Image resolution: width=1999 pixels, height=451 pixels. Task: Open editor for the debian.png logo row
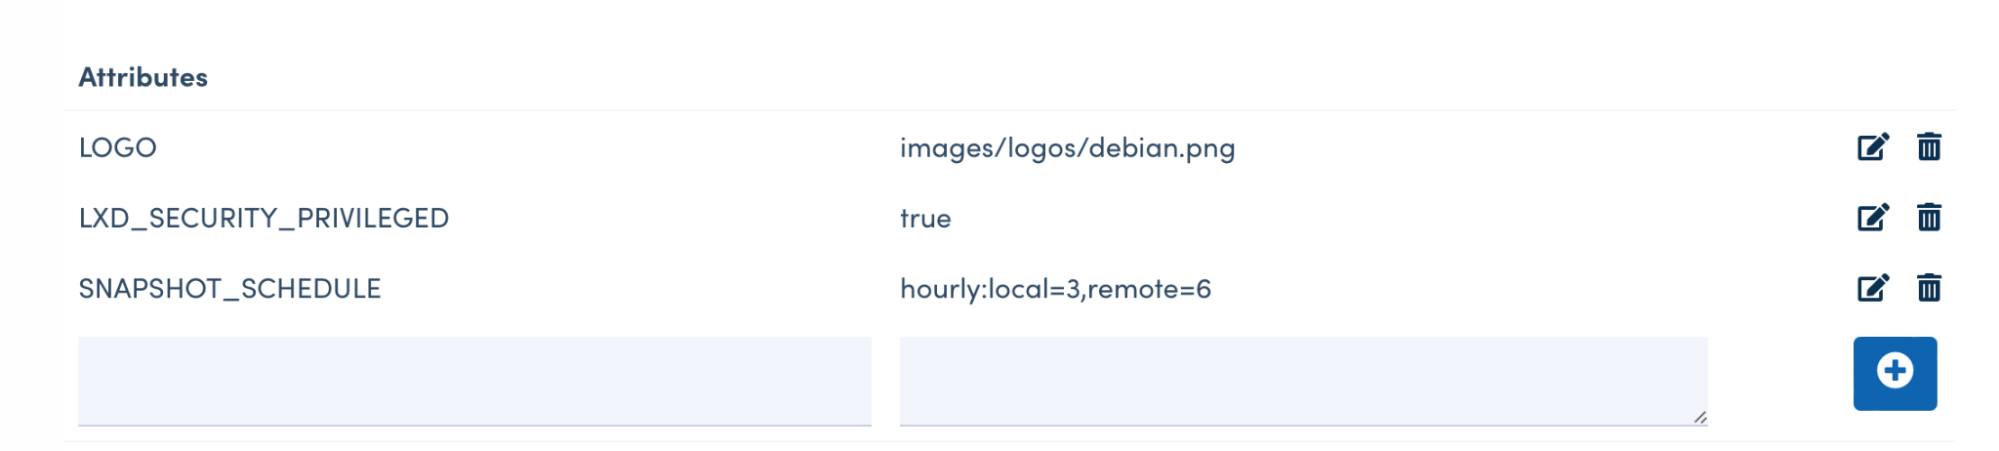(x=1872, y=147)
